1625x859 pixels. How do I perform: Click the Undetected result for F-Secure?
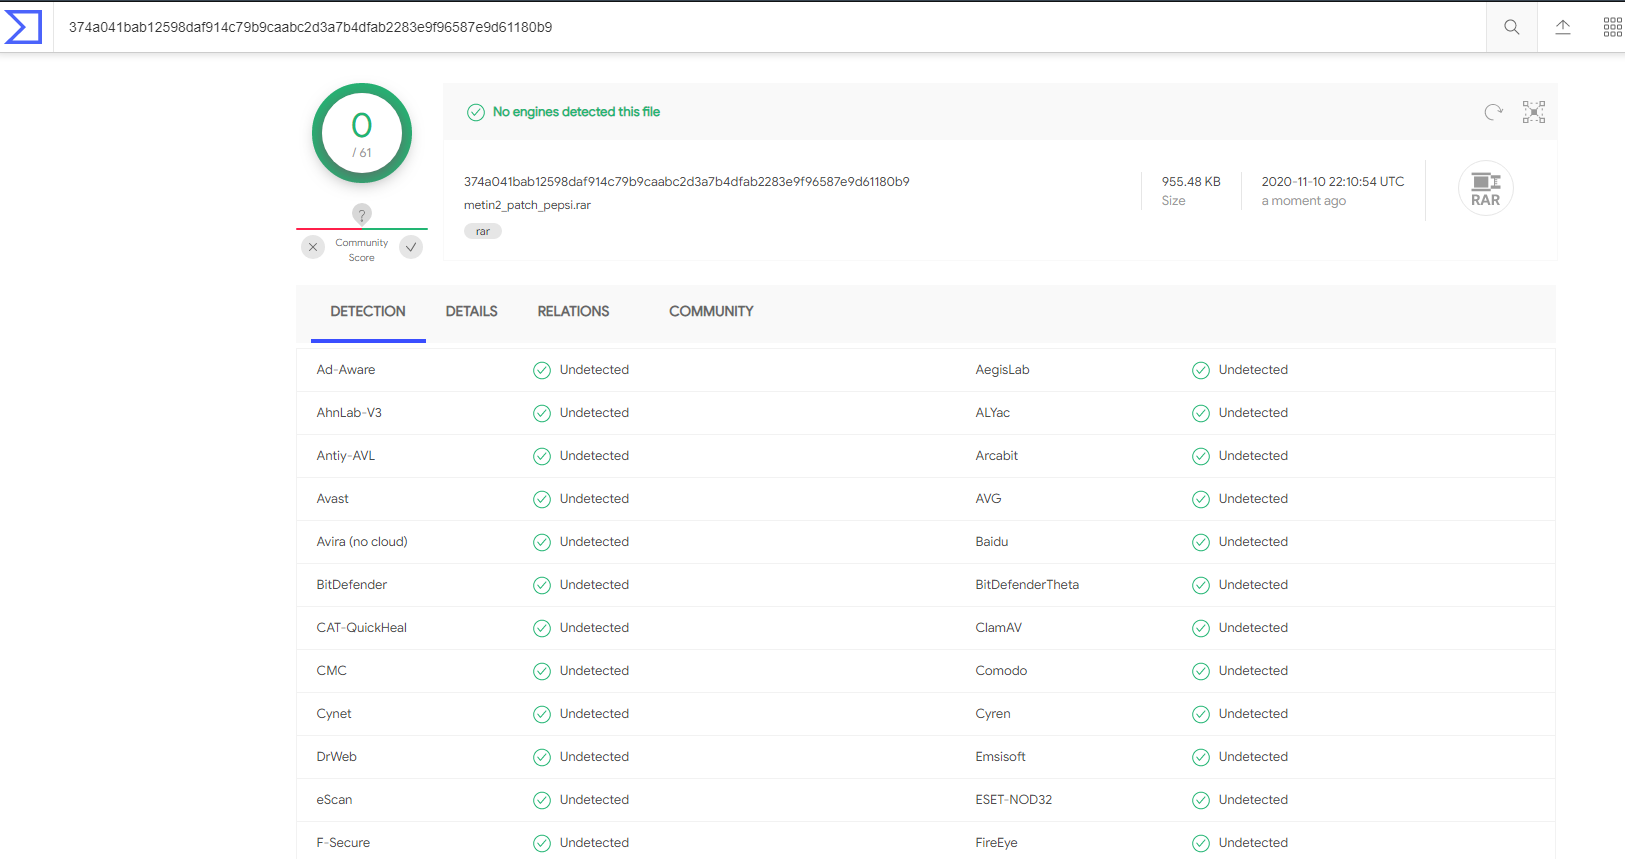tap(594, 843)
